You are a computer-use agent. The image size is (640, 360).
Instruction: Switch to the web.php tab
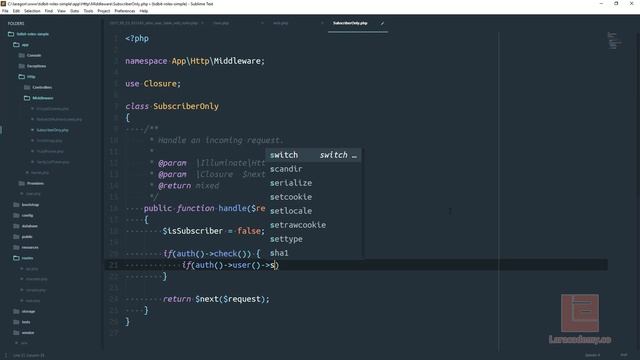click(280, 23)
